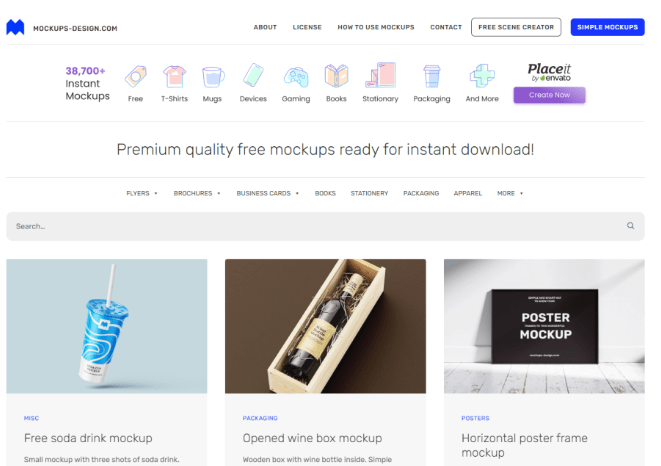Expand the Brochures dropdown menu
The height and width of the screenshot is (466, 661).
(x=197, y=193)
